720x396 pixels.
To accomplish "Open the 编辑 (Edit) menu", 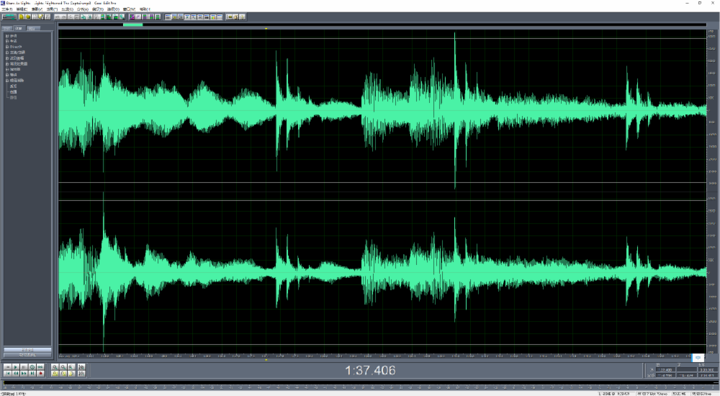I will [x=22, y=9].
